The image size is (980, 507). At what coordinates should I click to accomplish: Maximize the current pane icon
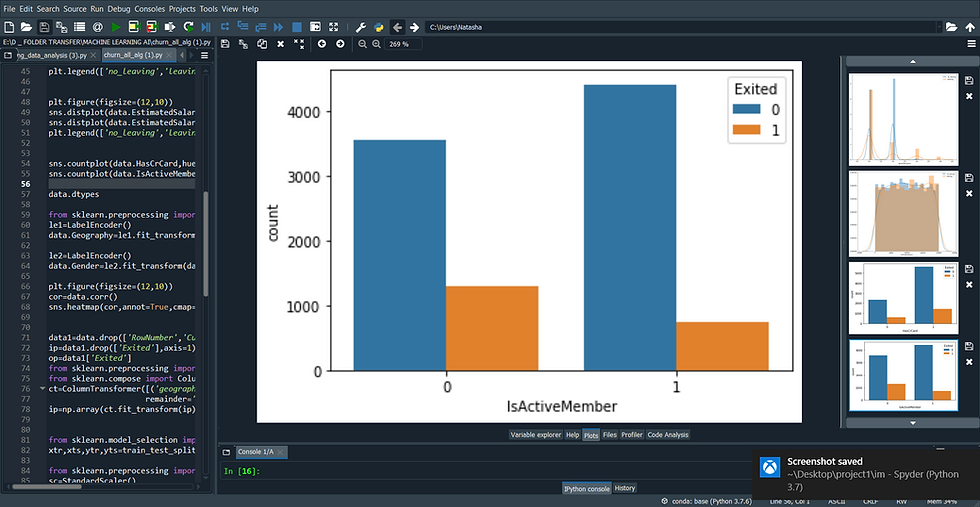click(x=316, y=27)
